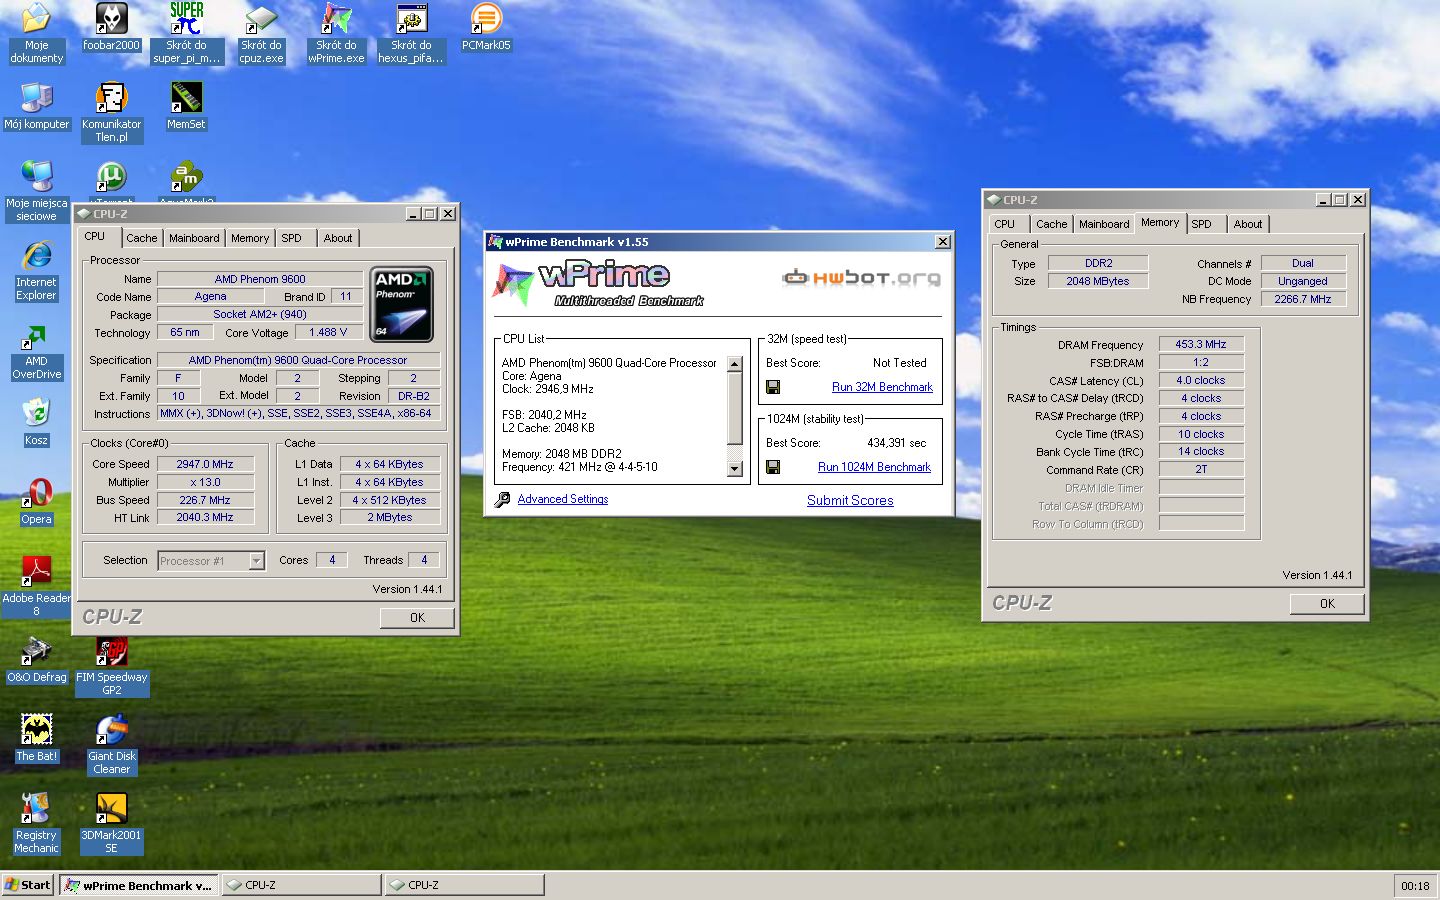Open Memory tab in left CPU-Z window

point(250,238)
